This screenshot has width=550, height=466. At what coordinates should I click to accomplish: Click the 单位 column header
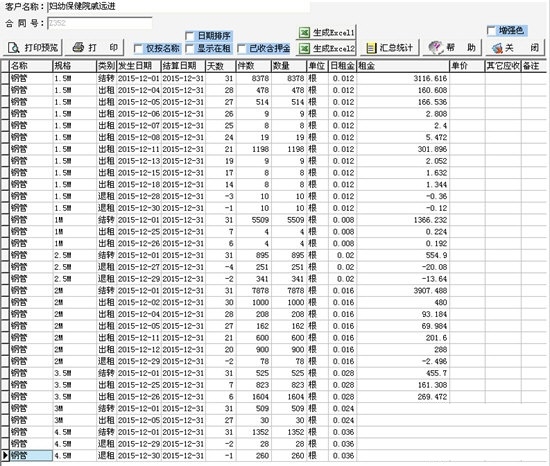click(x=317, y=66)
